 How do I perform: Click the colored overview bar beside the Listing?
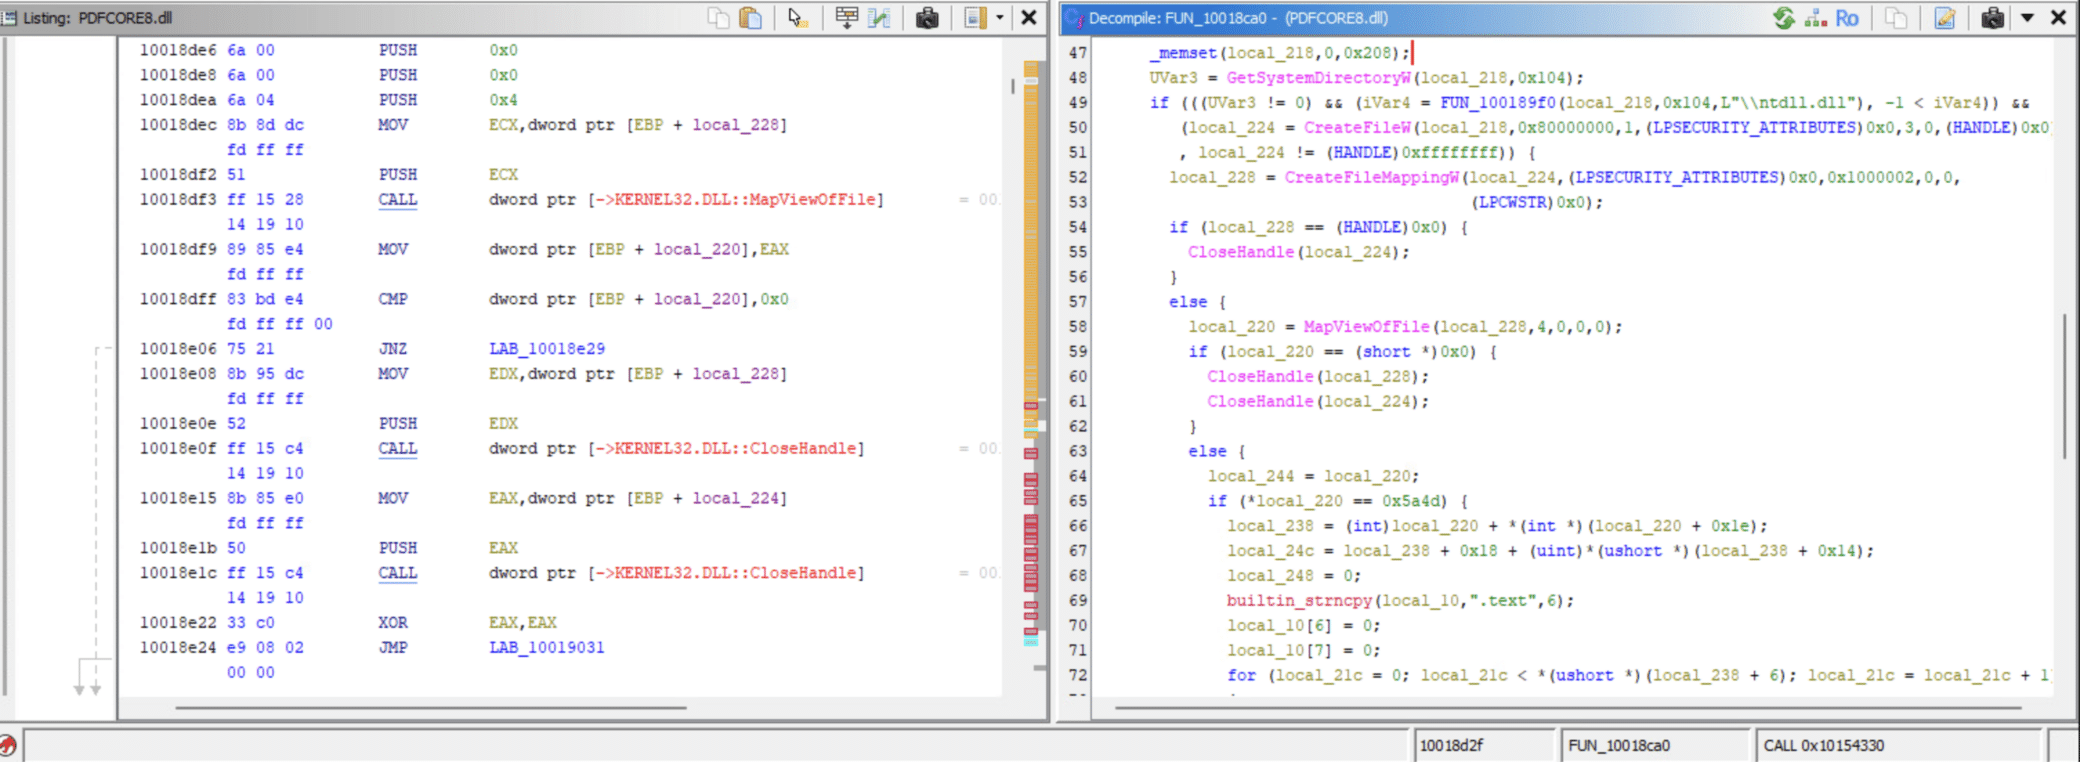[1031, 355]
